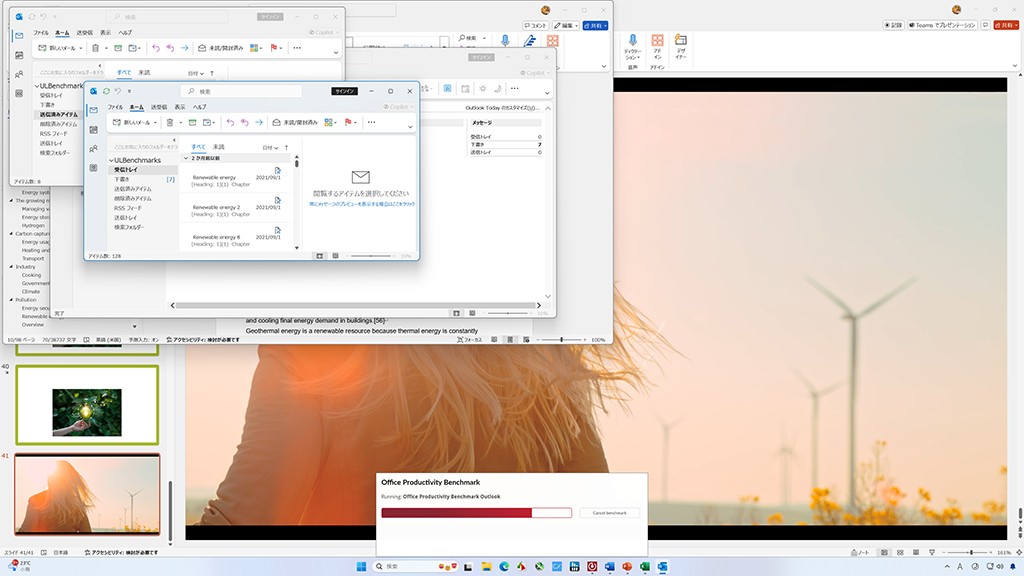
Task: Select the 送受信 tab in the frontmost Outlook window
Action: (158, 106)
